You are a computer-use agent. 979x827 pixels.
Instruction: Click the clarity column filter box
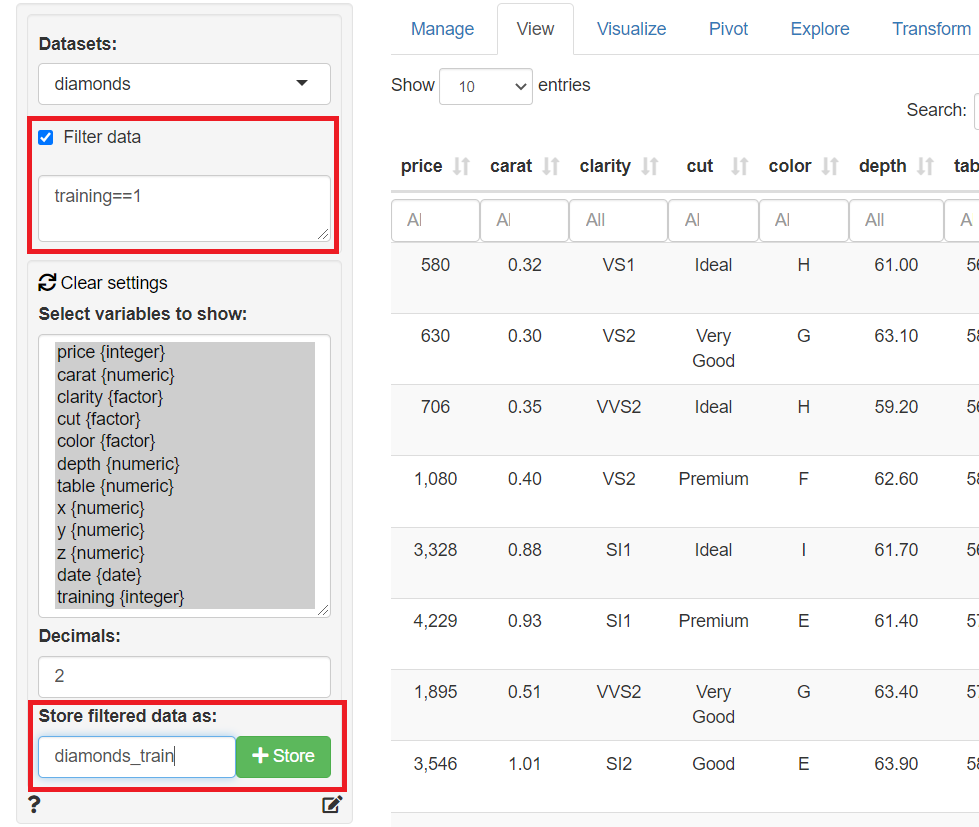(x=618, y=220)
